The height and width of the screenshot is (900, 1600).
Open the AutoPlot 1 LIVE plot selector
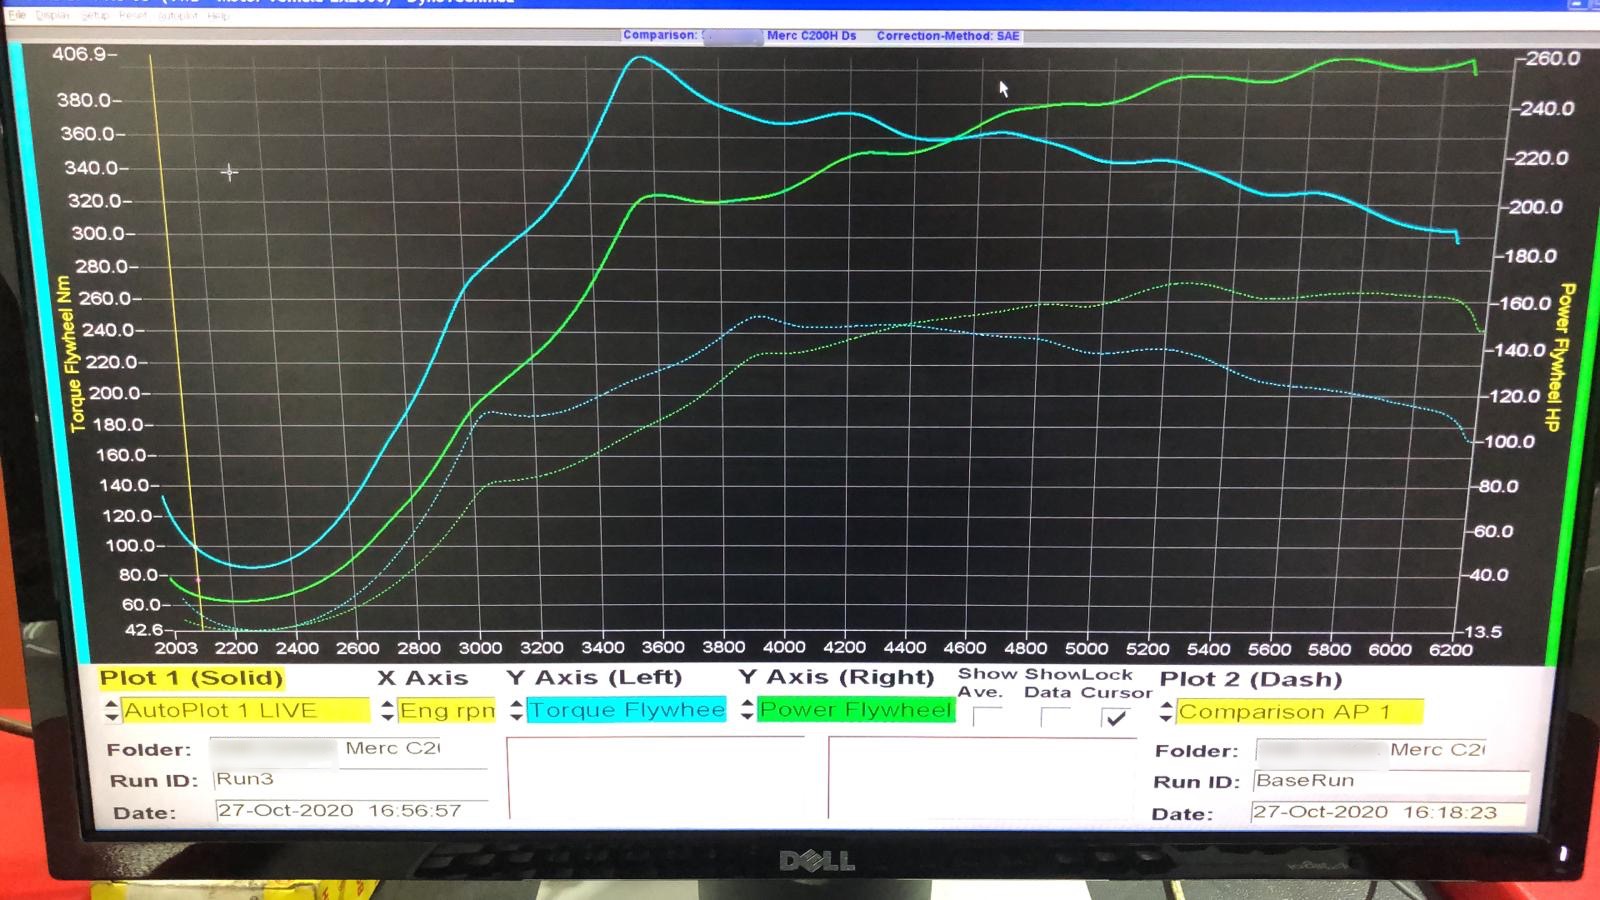(245, 711)
